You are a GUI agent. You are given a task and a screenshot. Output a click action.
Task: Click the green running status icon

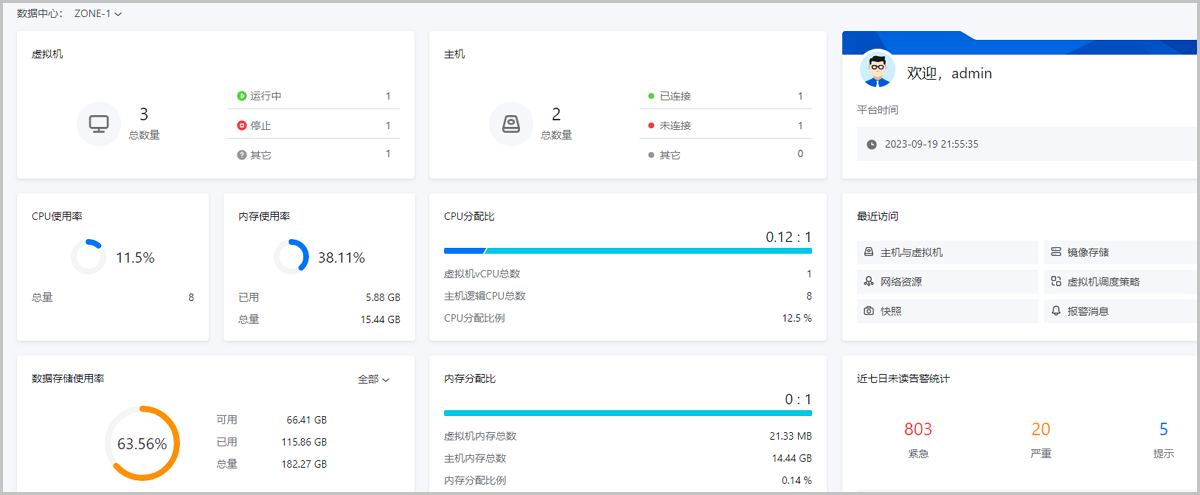click(x=241, y=96)
